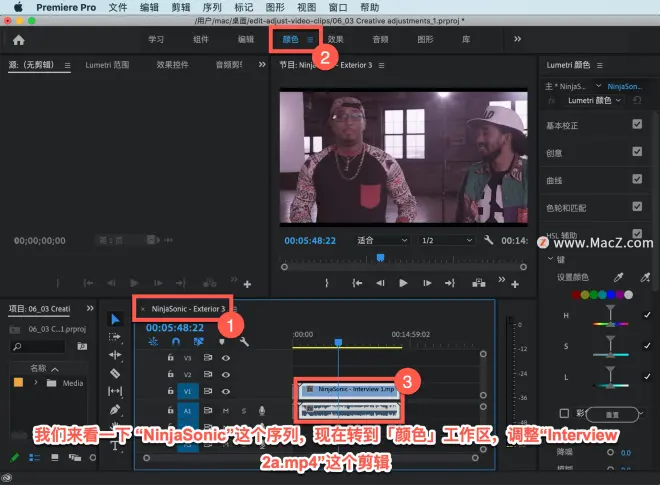Go to In point in program monitor
The height and width of the screenshot is (485, 660).
(357, 283)
